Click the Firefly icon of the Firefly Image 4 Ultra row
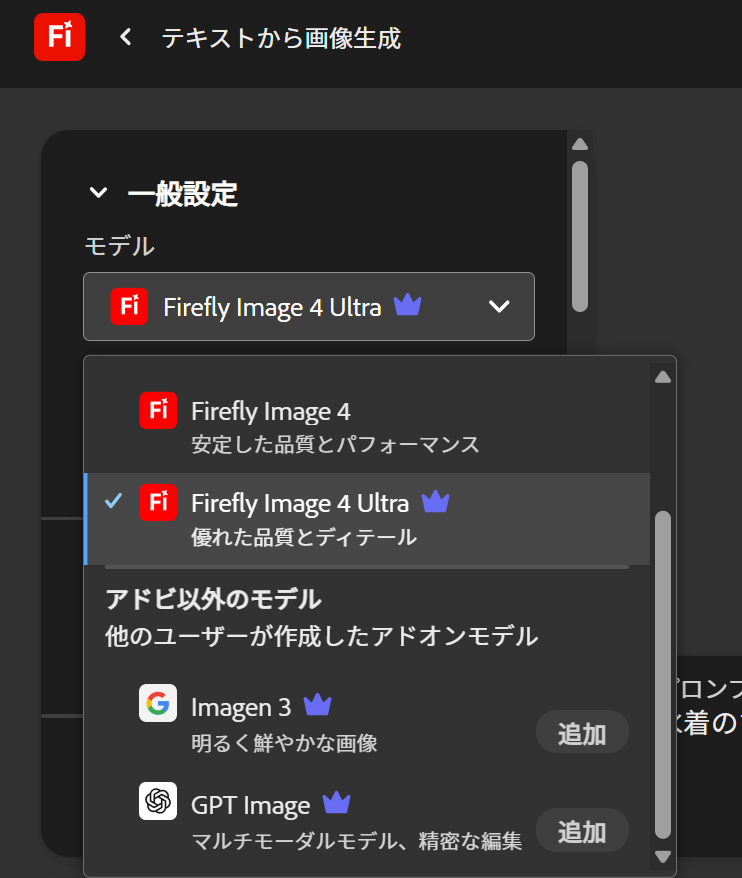 click(x=158, y=502)
